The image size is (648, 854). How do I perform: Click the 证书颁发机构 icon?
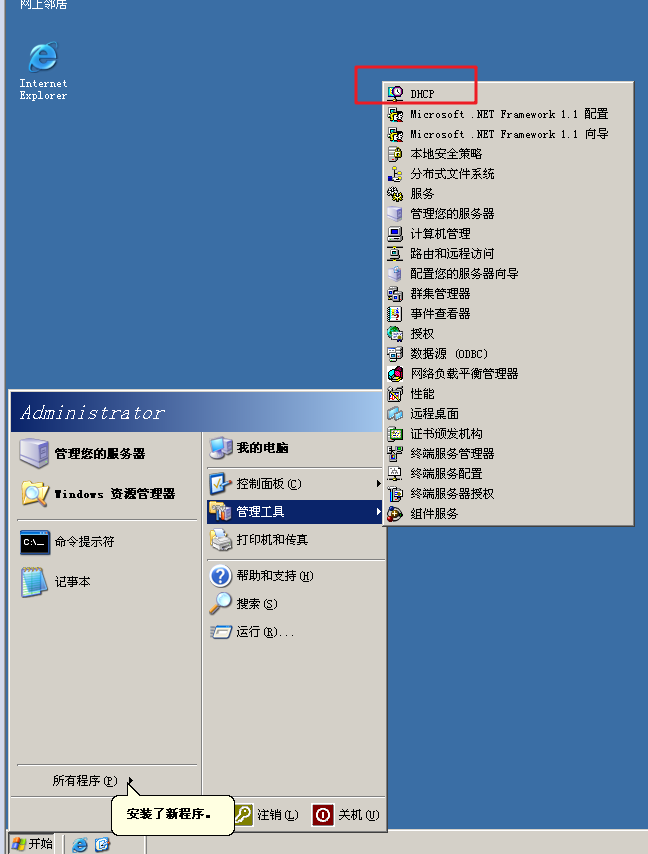pos(395,434)
